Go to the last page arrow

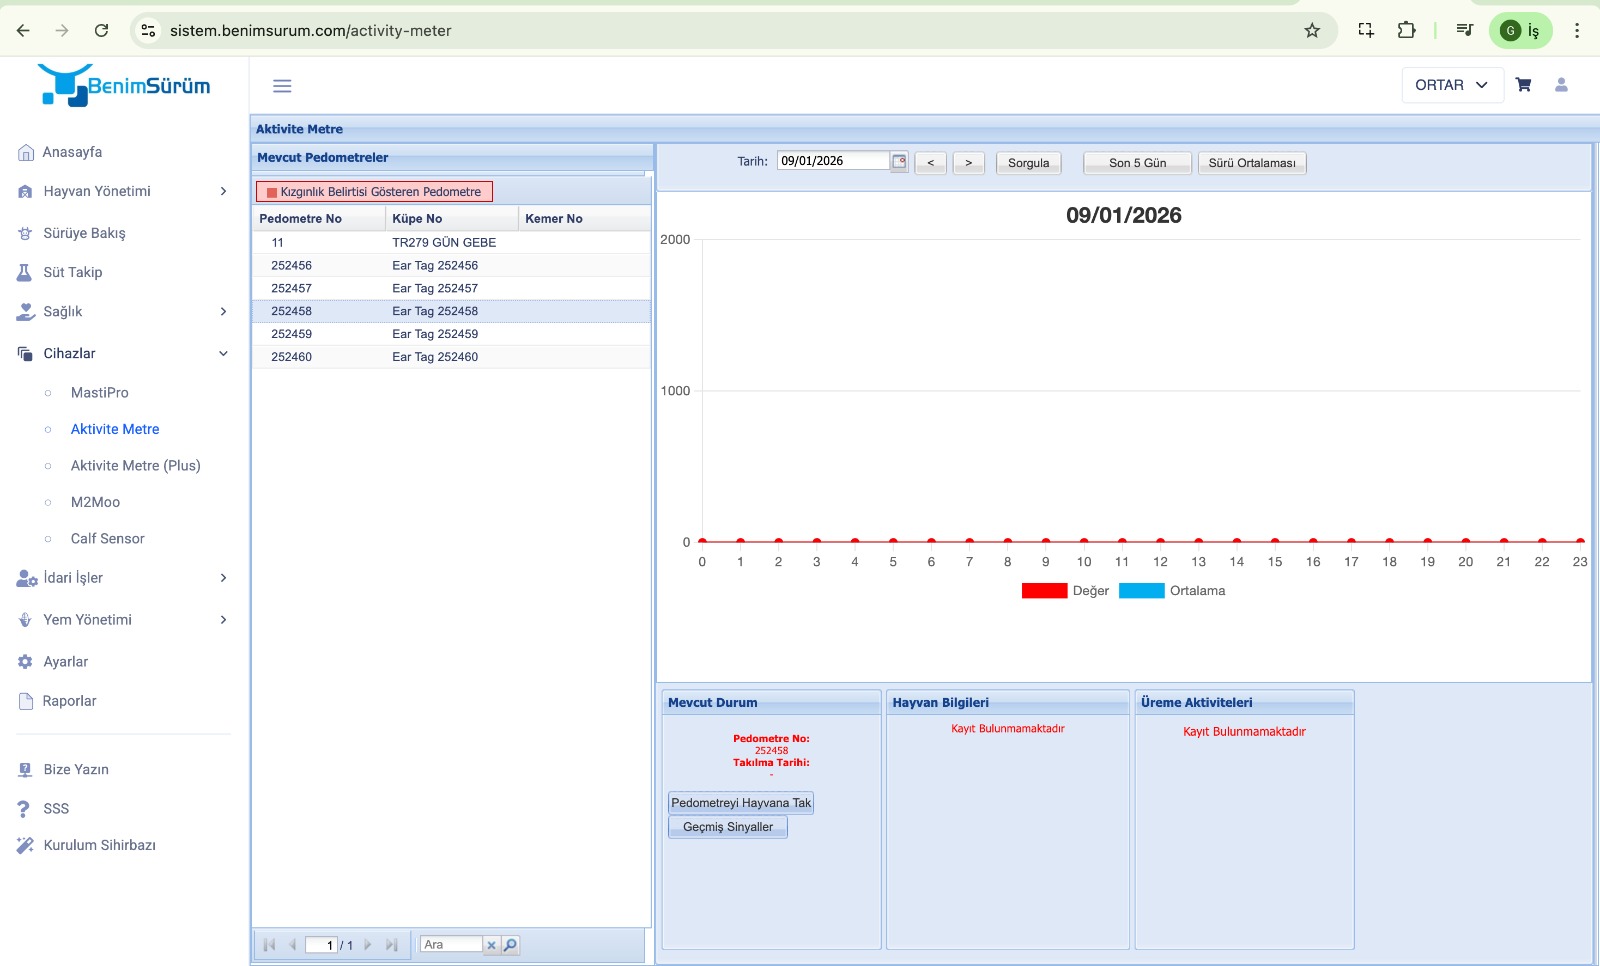[391, 945]
